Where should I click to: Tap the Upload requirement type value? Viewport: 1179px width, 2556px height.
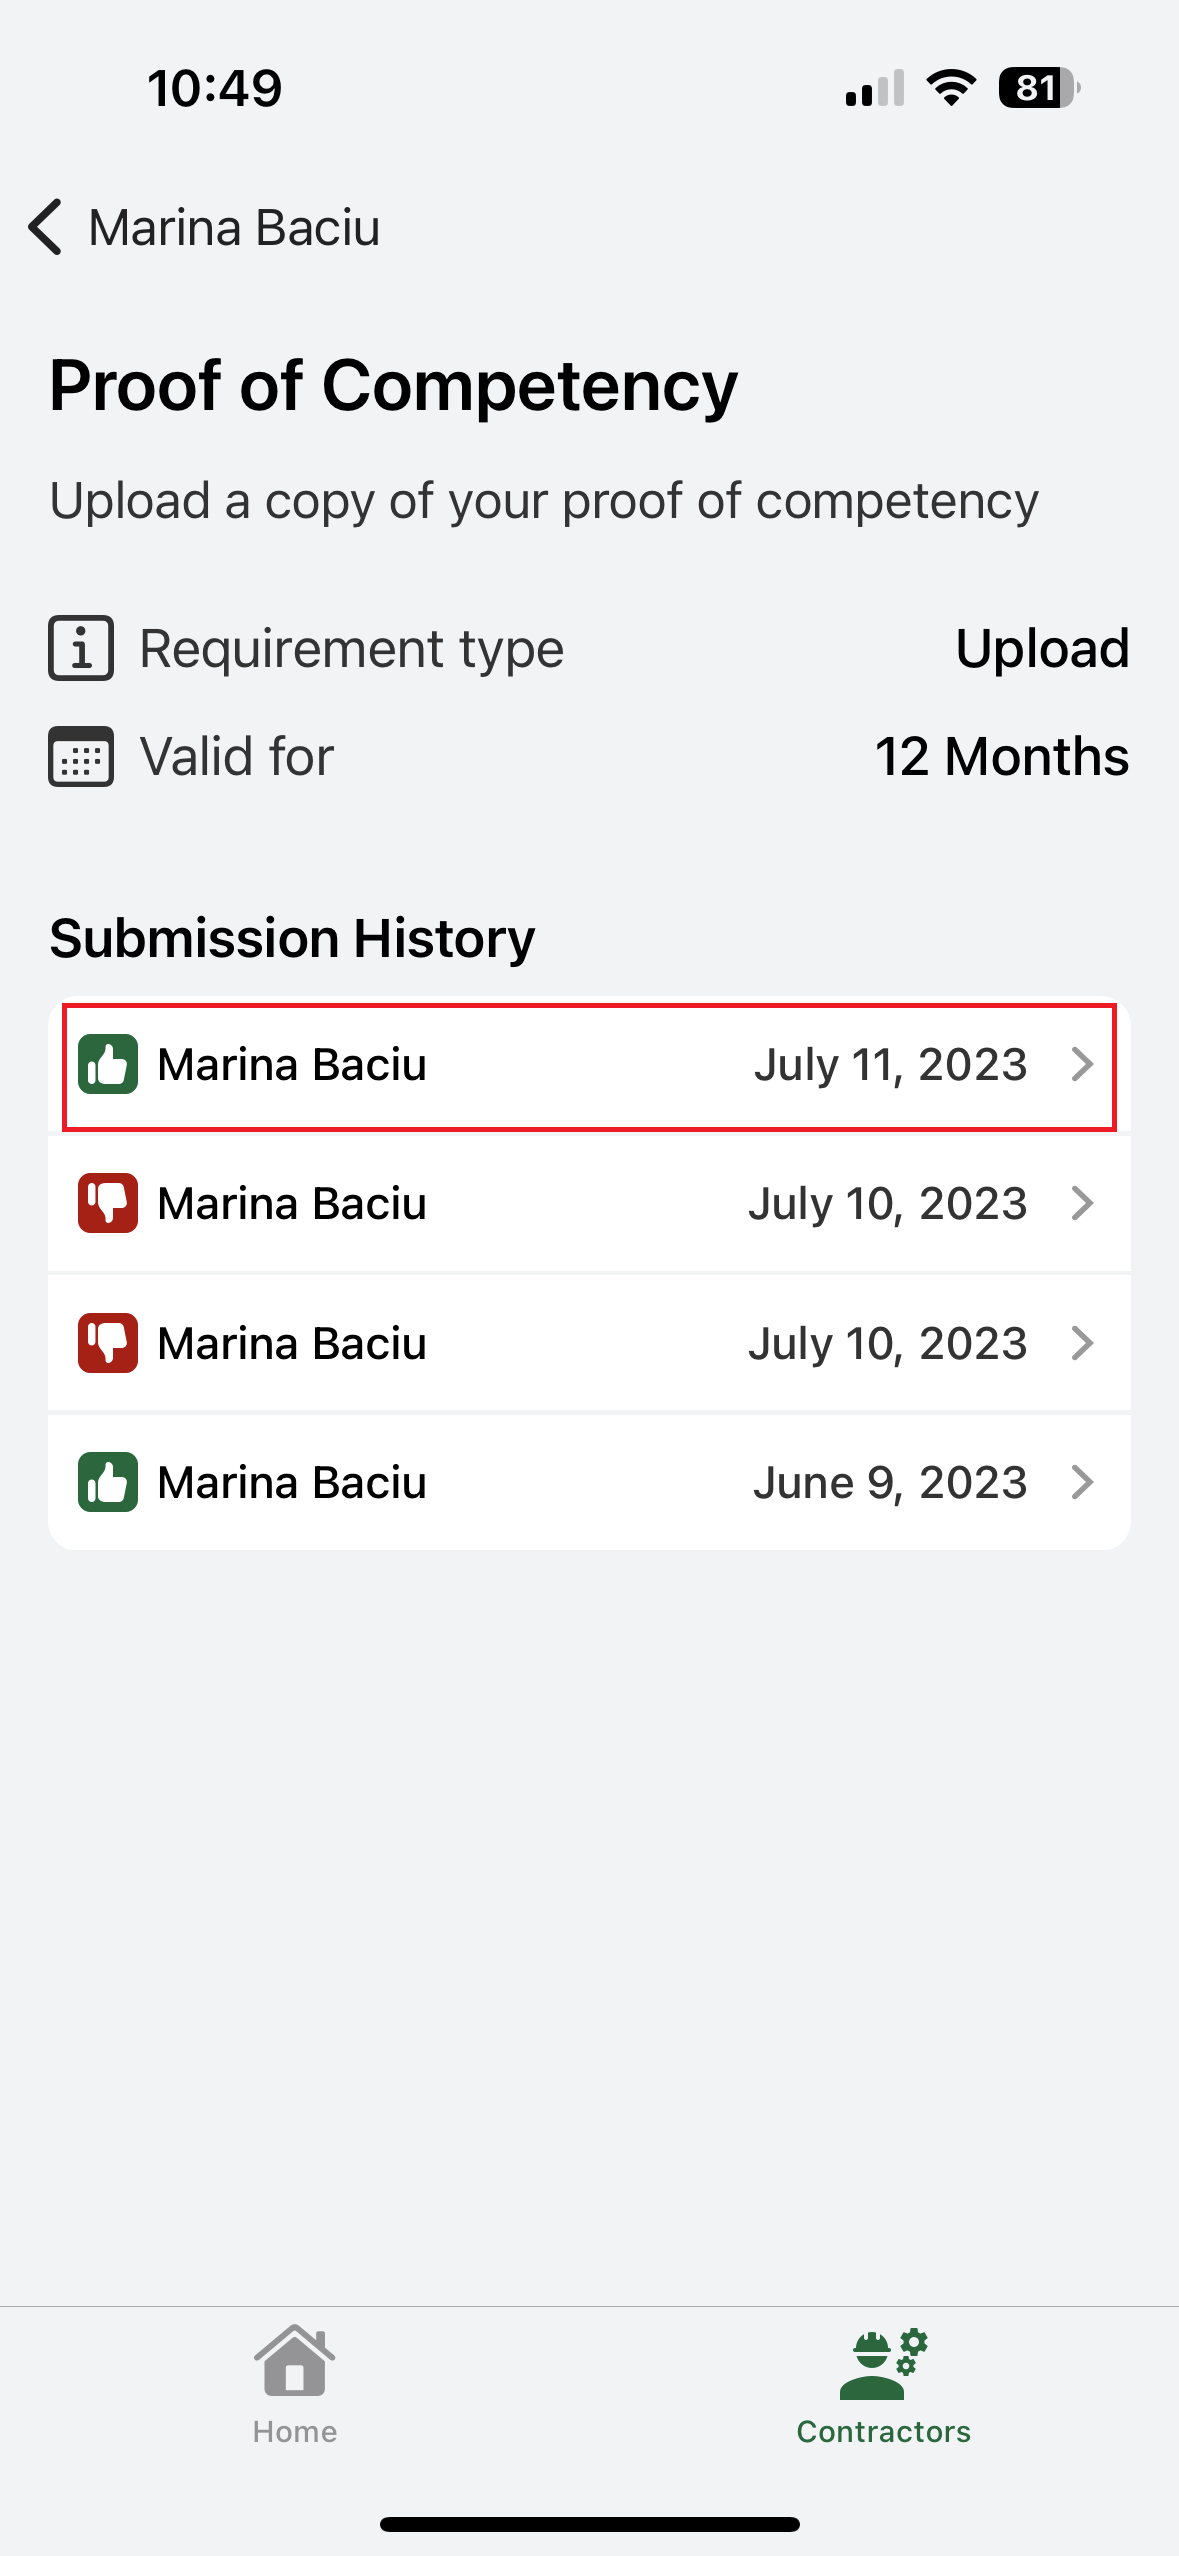click(1042, 648)
